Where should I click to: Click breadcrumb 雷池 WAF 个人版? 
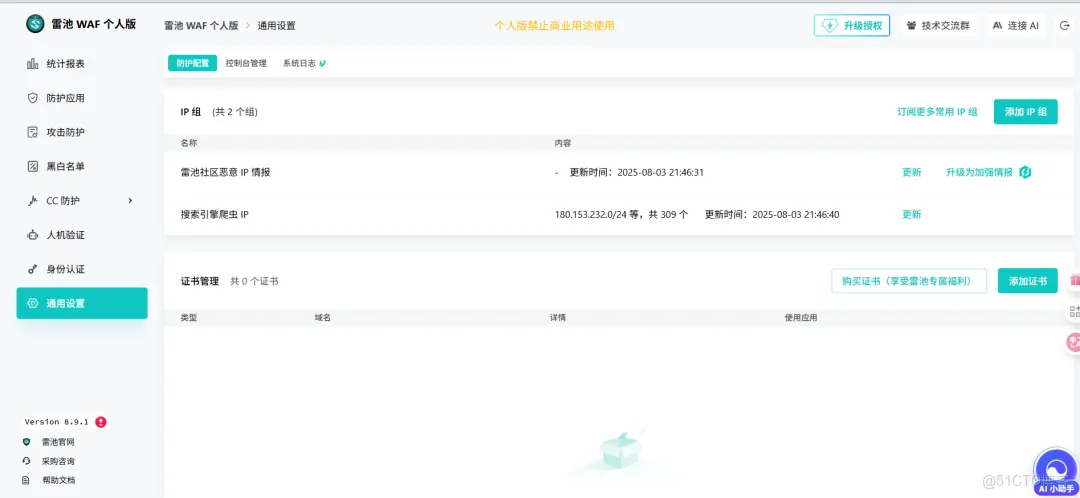pyautogui.click(x=201, y=25)
